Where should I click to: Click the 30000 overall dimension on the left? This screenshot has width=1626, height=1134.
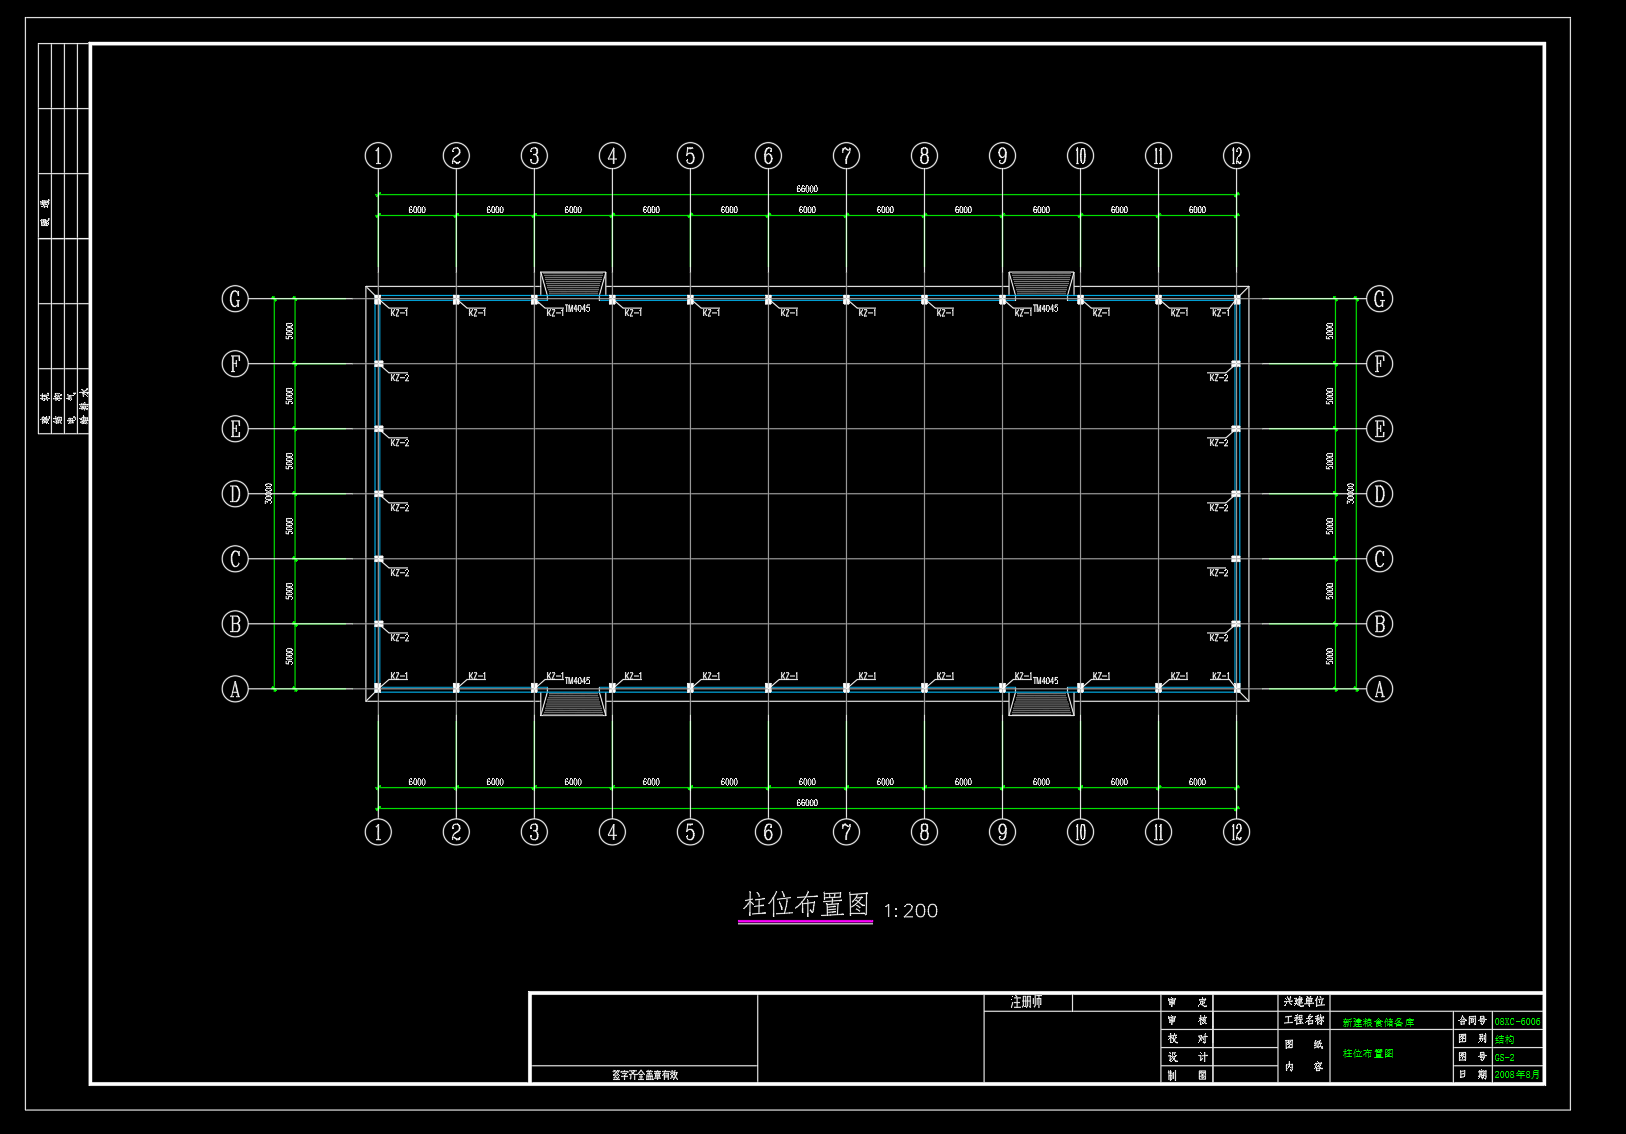tap(269, 493)
